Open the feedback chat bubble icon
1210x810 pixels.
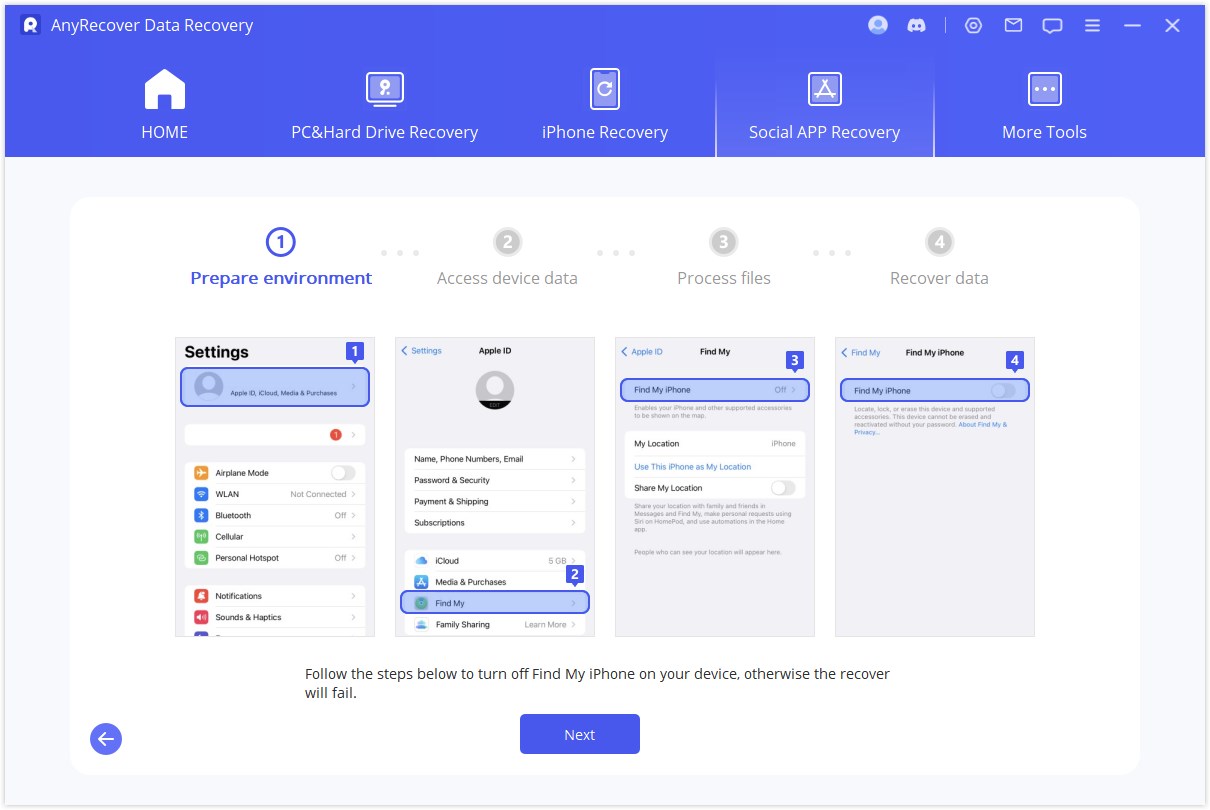tap(1052, 26)
